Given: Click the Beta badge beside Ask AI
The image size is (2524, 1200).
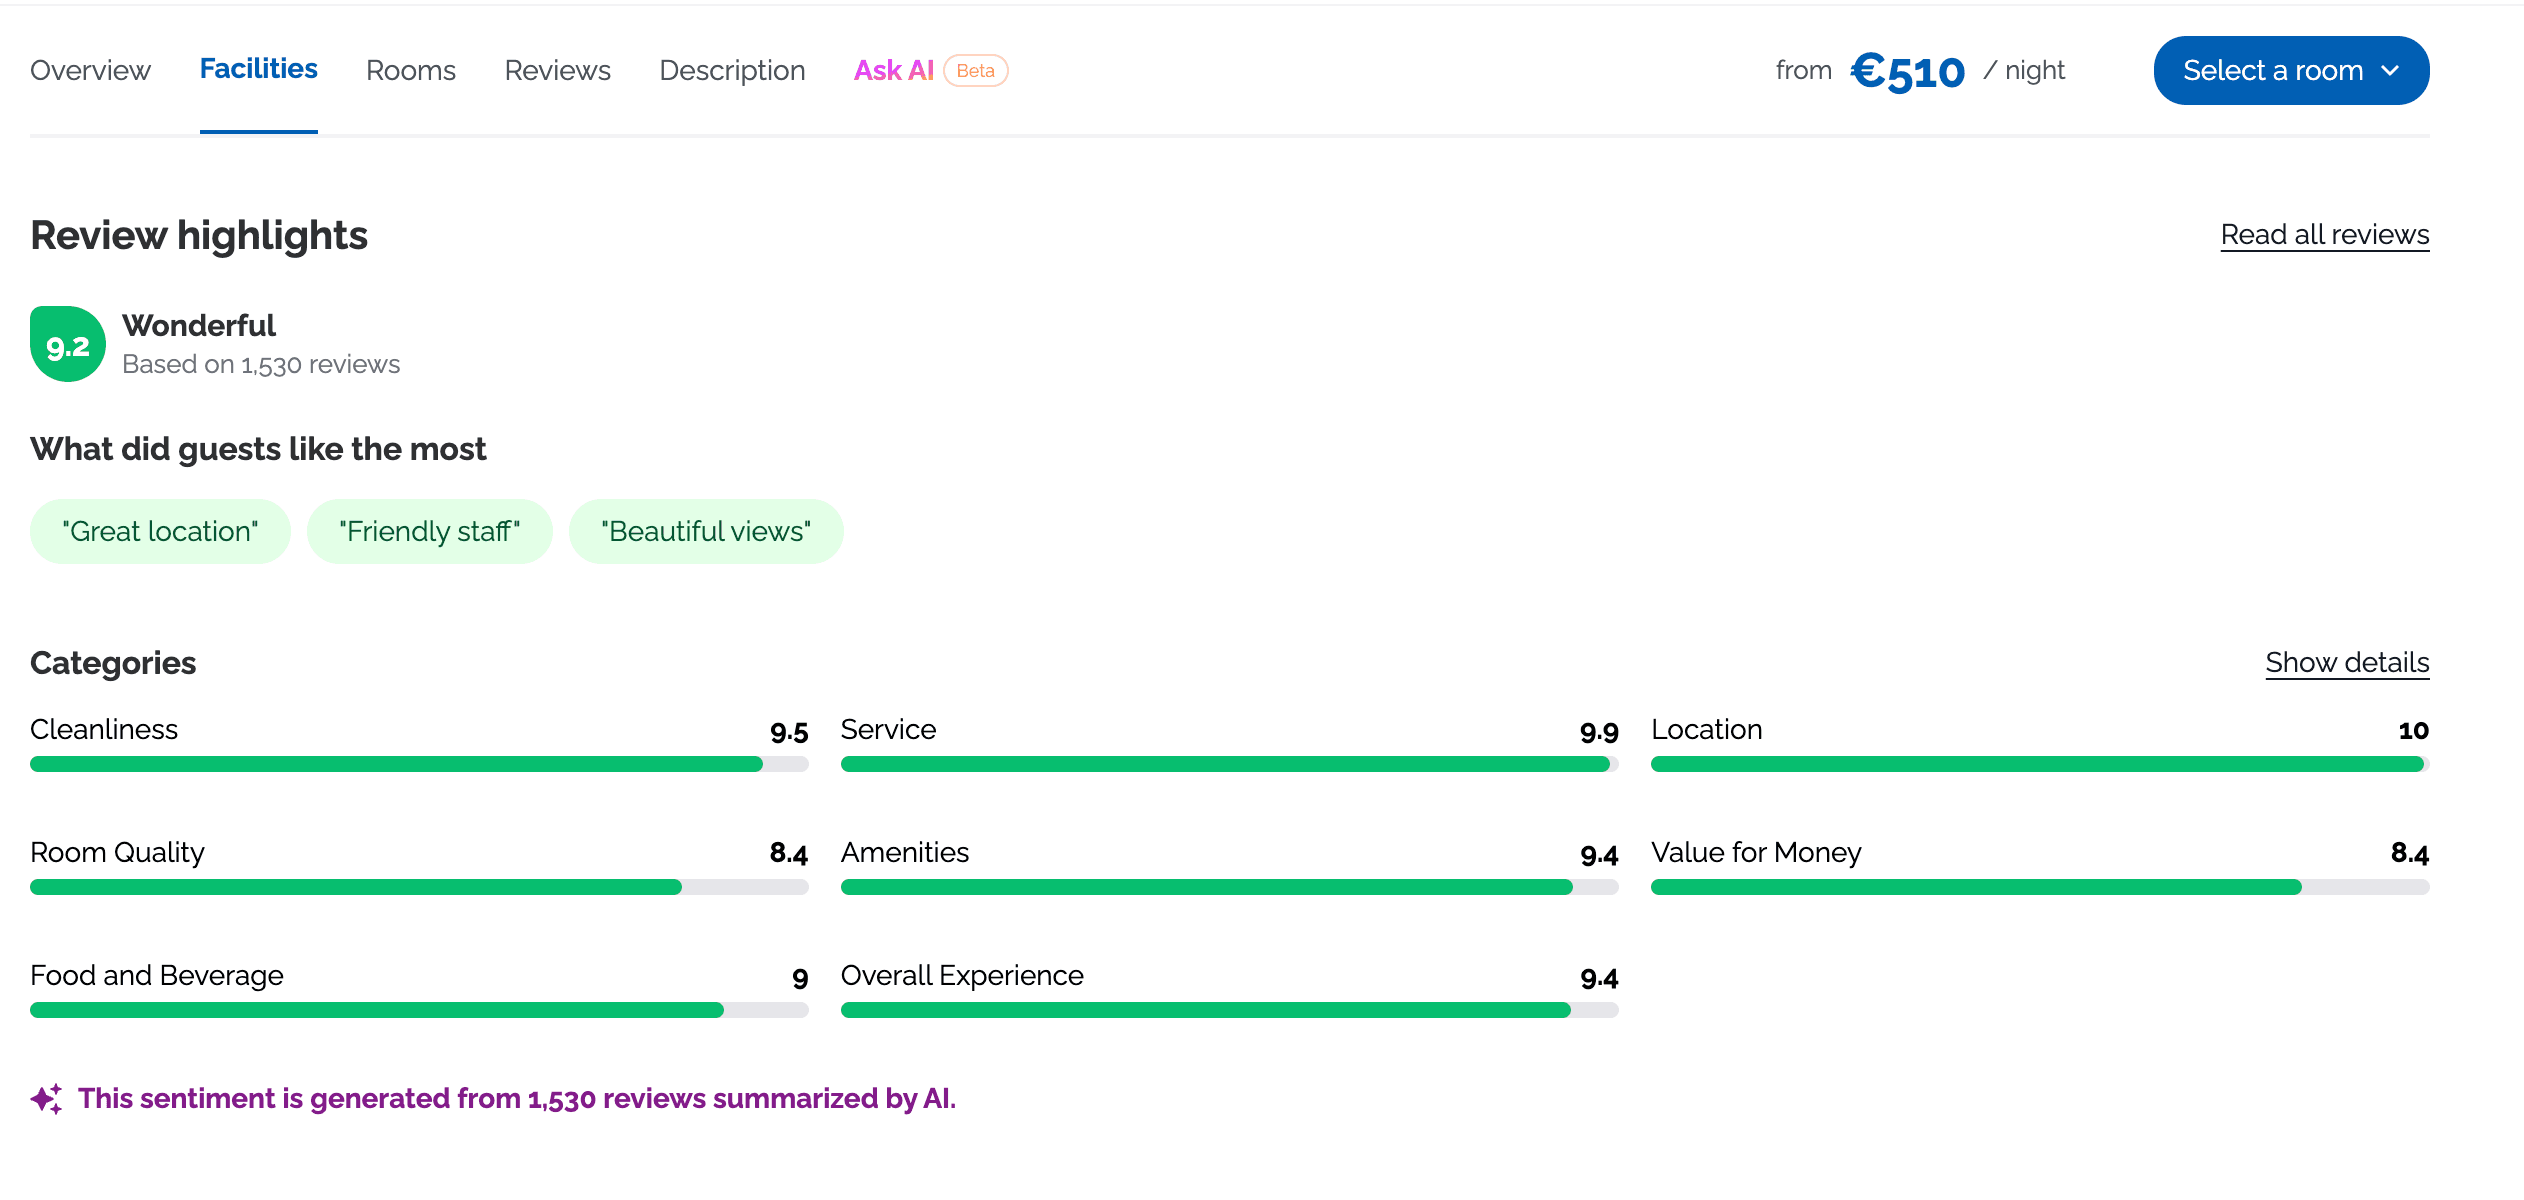Looking at the screenshot, I should 975,70.
